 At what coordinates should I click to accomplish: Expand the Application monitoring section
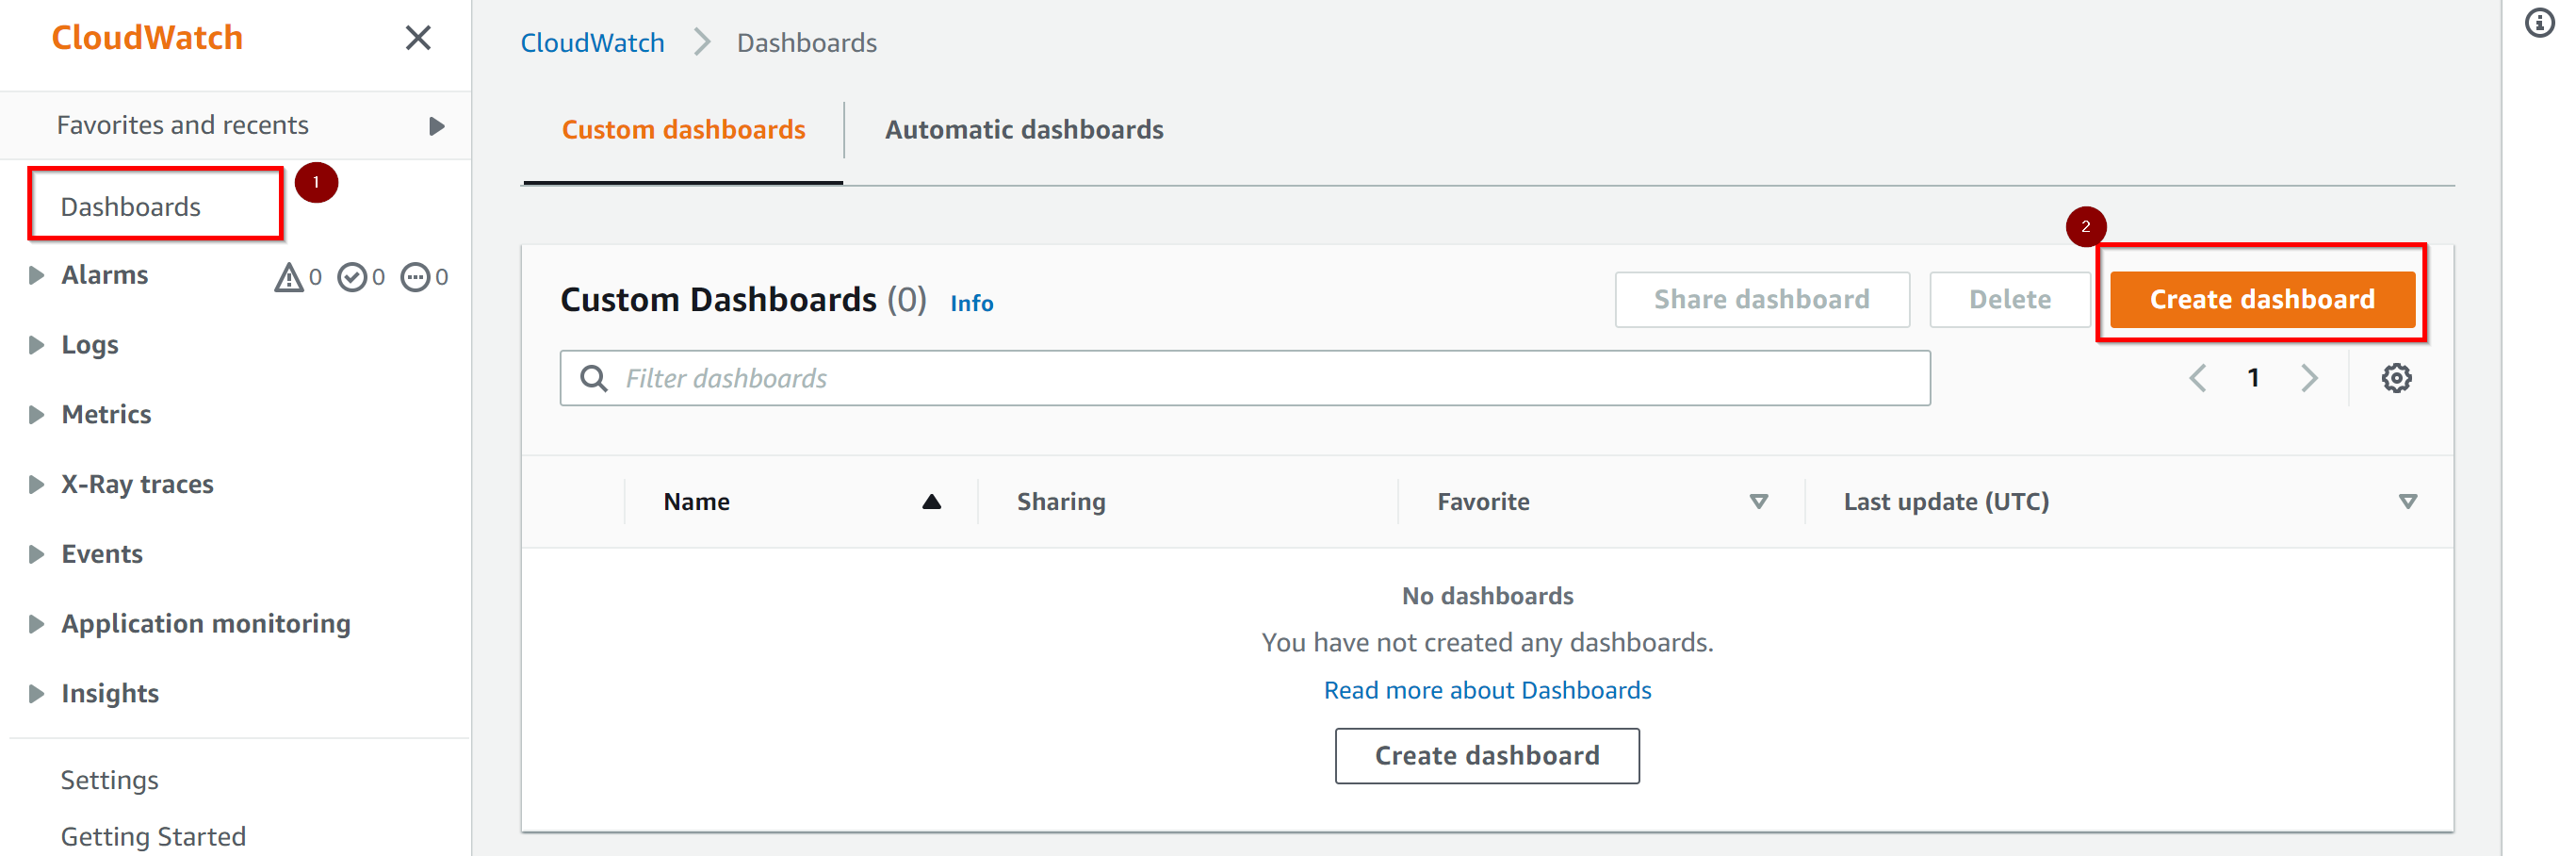(x=36, y=624)
